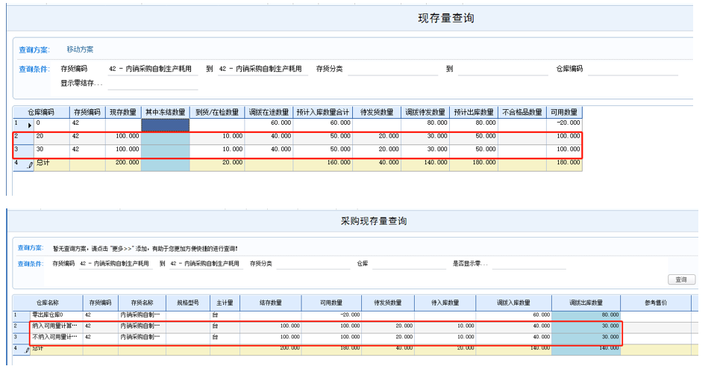Screen dimensions: 720x378
Task: Click the 仓库 field in 采购现存量查询
Action: click(x=409, y=264)
